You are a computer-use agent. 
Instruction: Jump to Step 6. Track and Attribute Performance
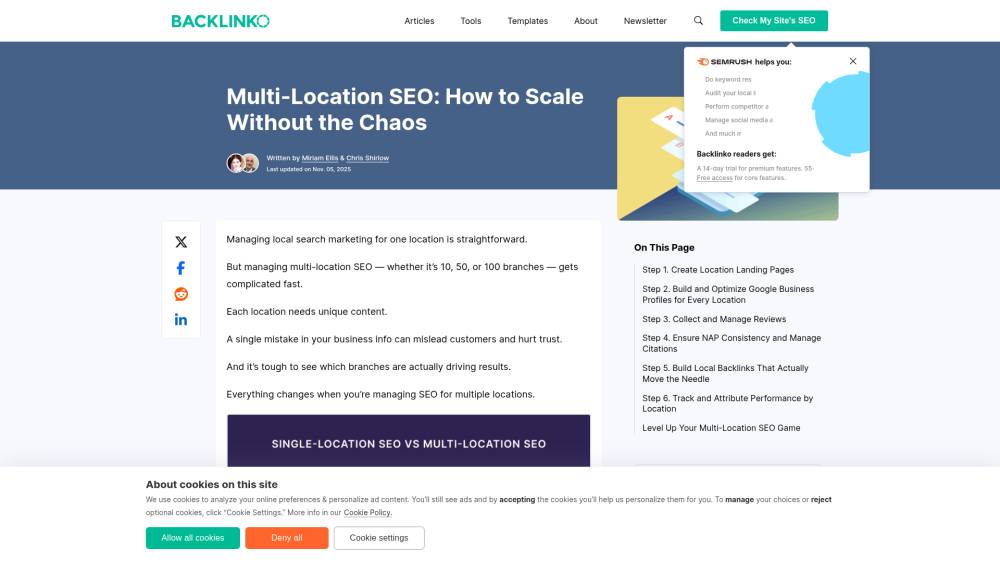point(727,403)
